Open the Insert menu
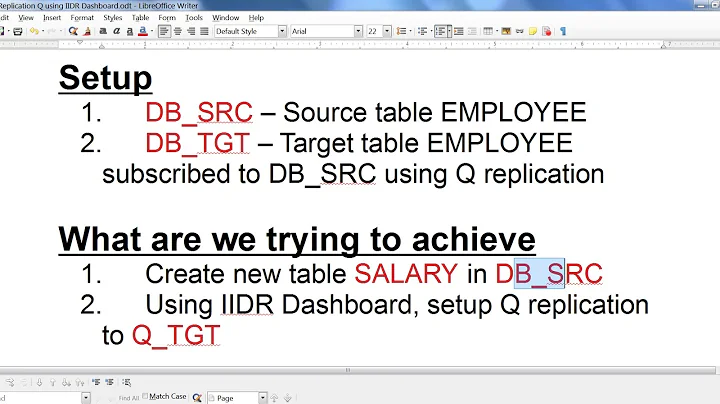This screenshot has height=404, width=720. [52, 17]
